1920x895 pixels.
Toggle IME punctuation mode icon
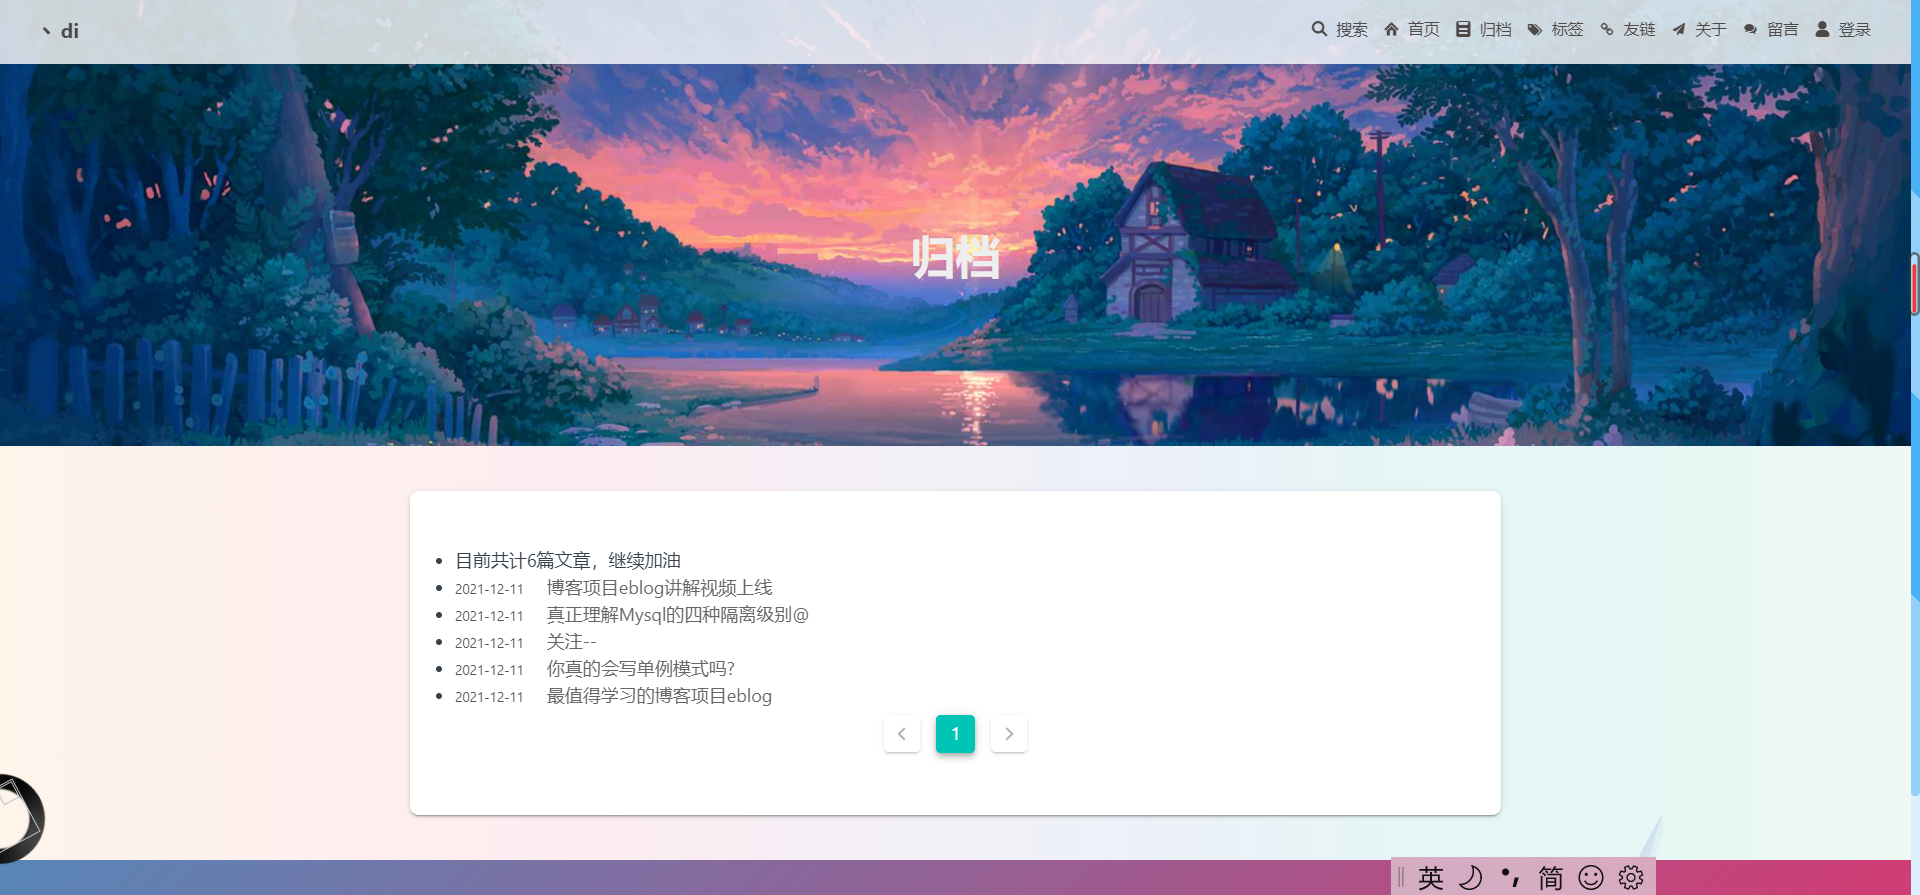(x=1510, y=878)
